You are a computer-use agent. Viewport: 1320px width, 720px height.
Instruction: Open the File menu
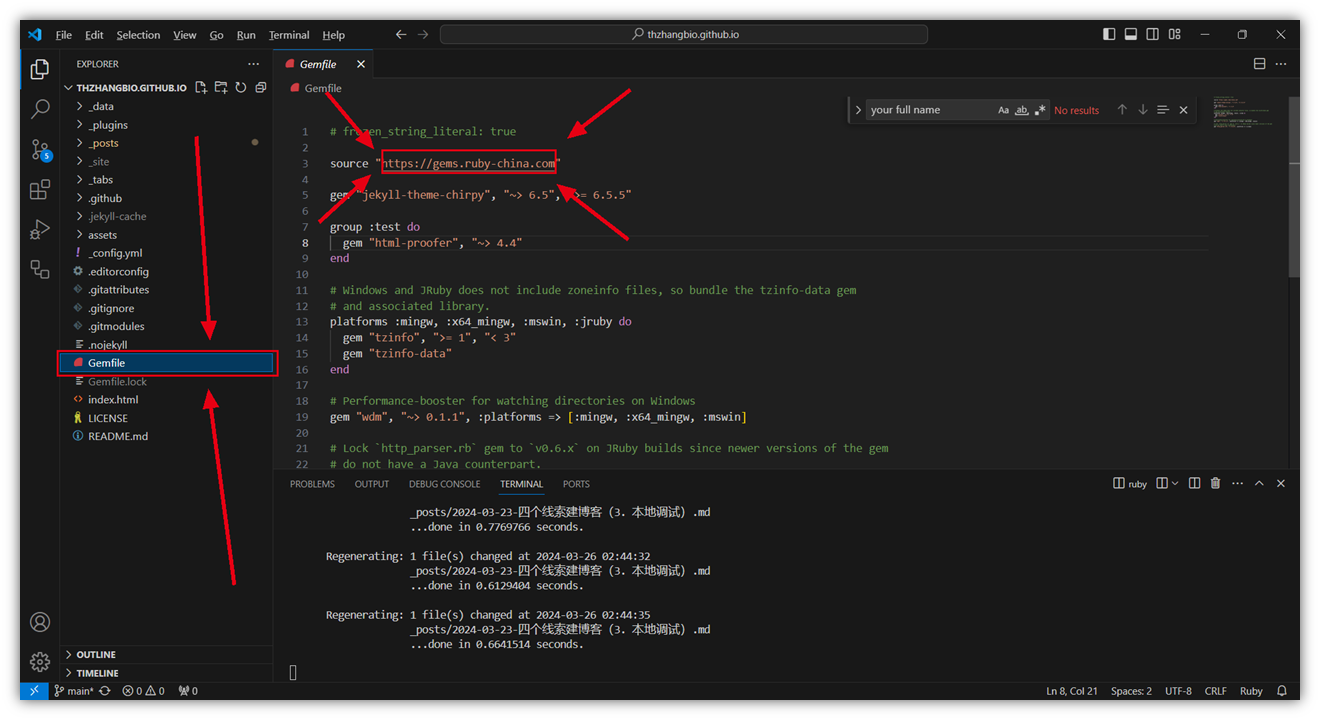63,35
